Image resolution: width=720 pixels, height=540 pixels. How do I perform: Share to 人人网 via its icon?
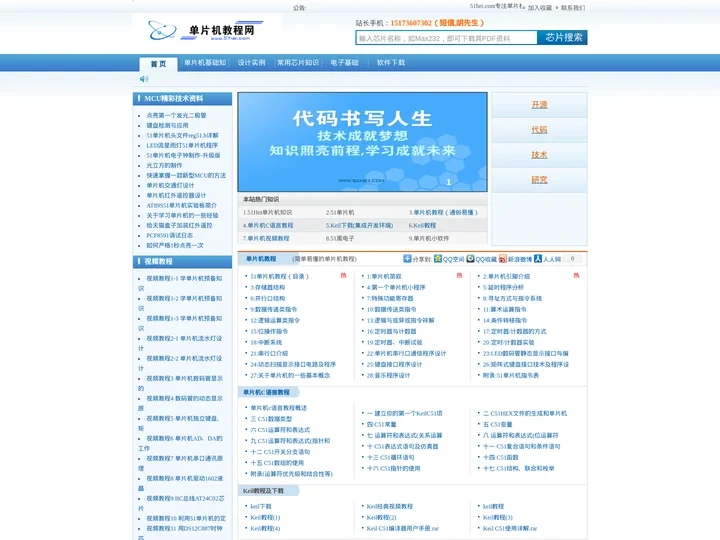[538, 259]
